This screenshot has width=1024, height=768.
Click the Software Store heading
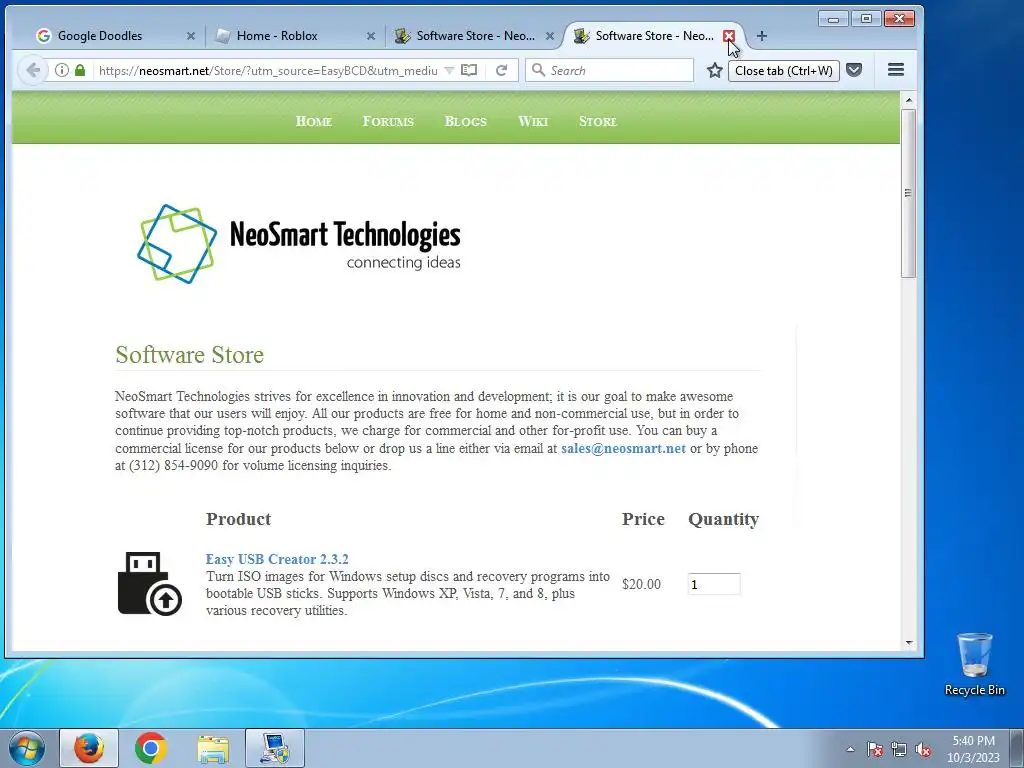pyautogui.click(x=189, y=355)
